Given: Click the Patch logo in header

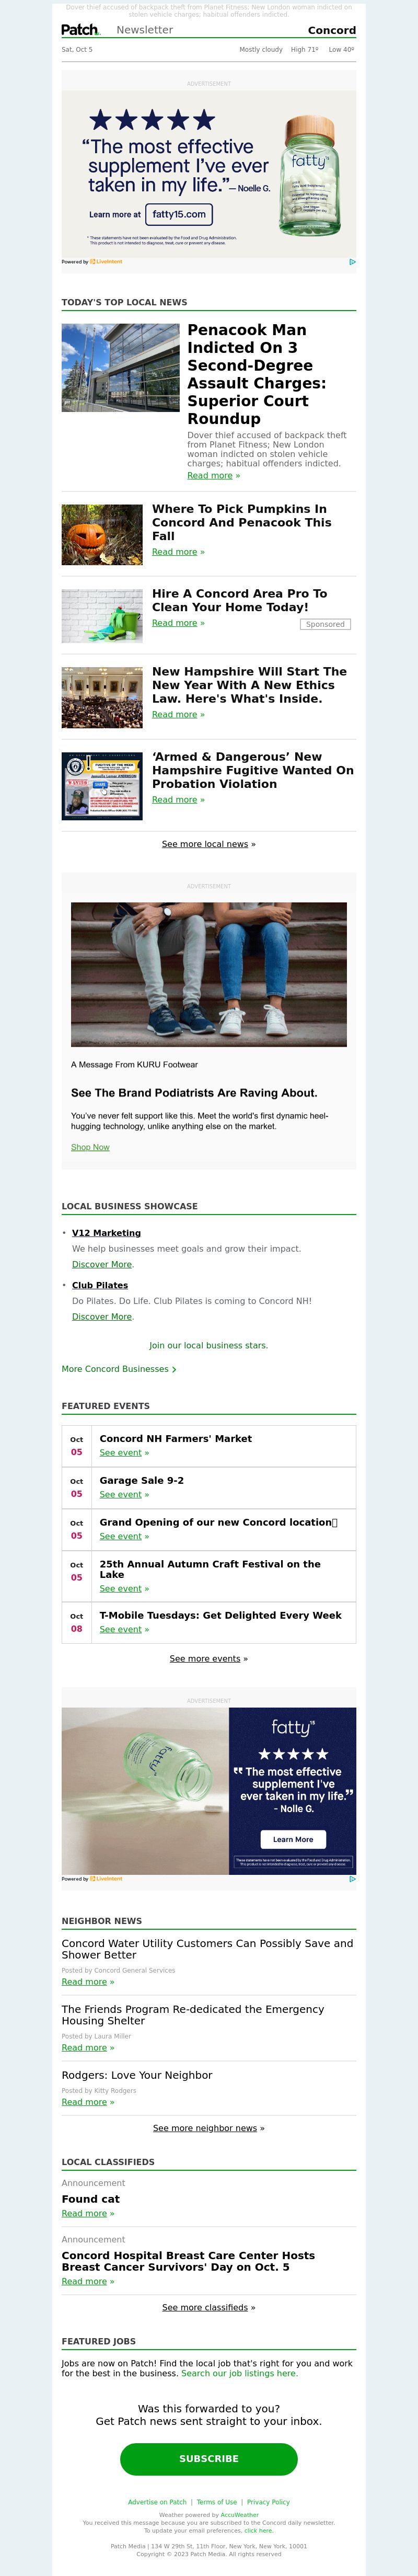Looking at the screenshot, I should tap(80, 30).
